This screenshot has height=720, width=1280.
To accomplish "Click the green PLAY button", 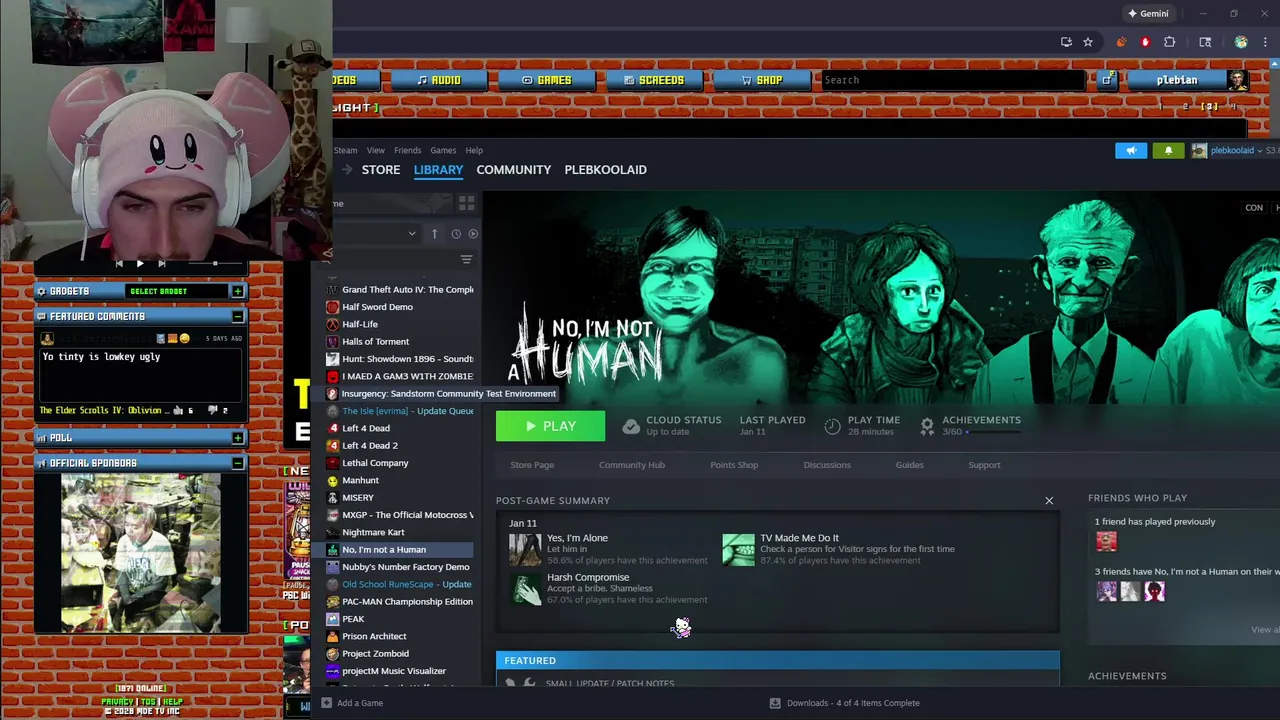I will click(x=550, y=426).
